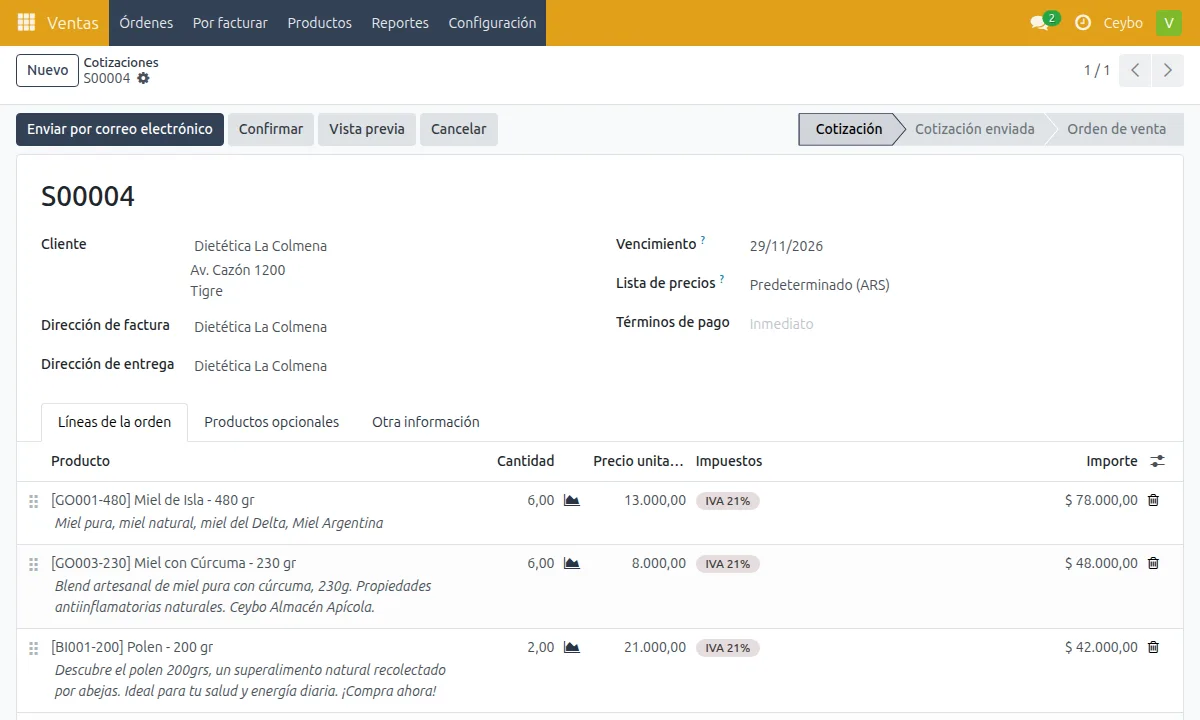Go to next record arrow
This screenshot has width=1200, height=720.
coord(1167,70)
